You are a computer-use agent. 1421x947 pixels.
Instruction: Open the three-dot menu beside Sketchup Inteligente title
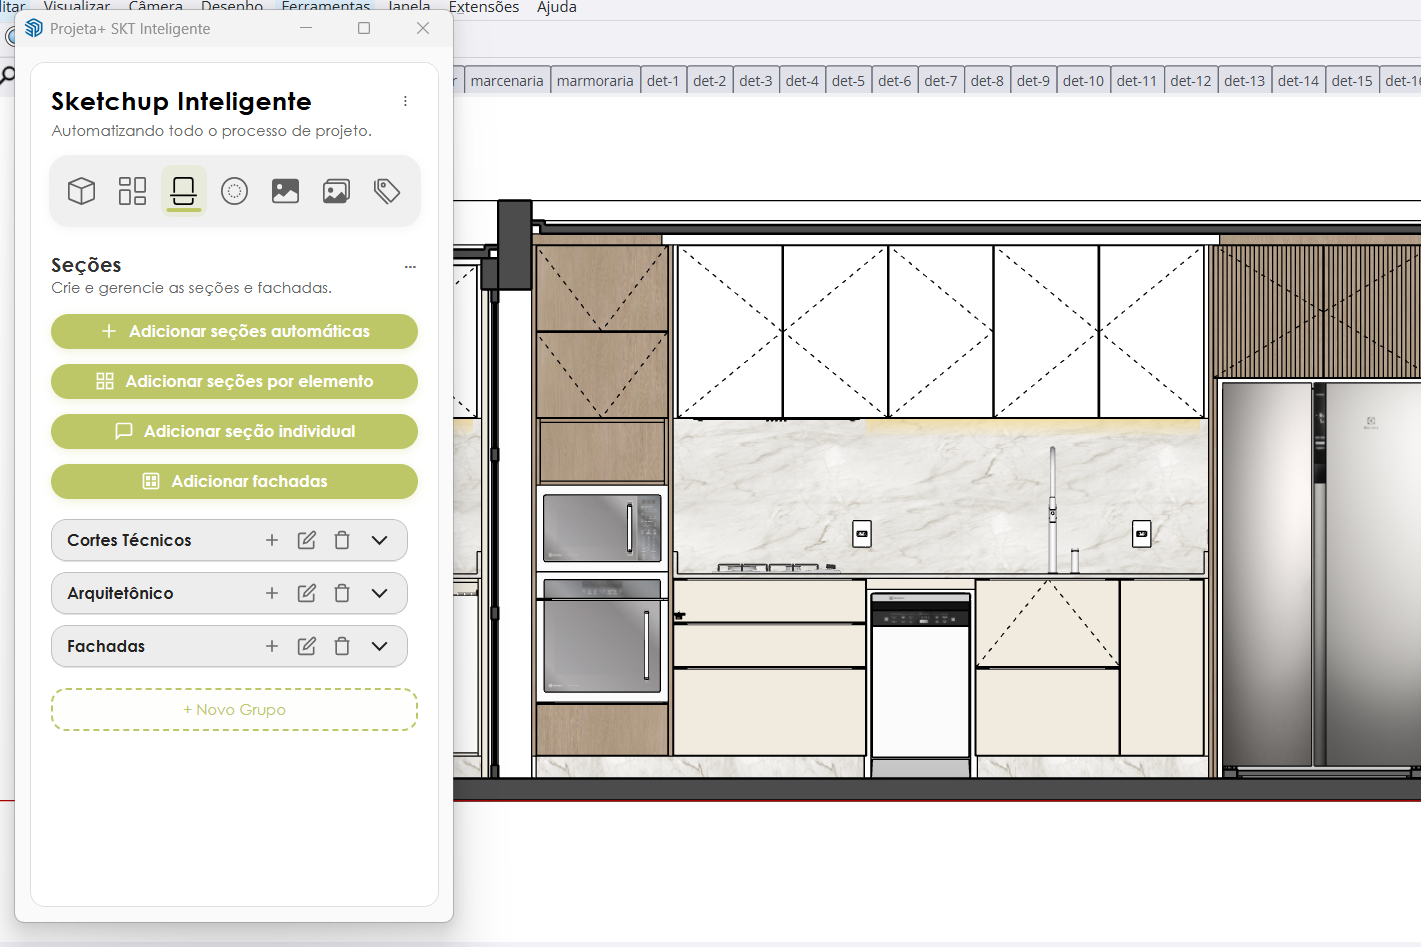tap(405, 101)
